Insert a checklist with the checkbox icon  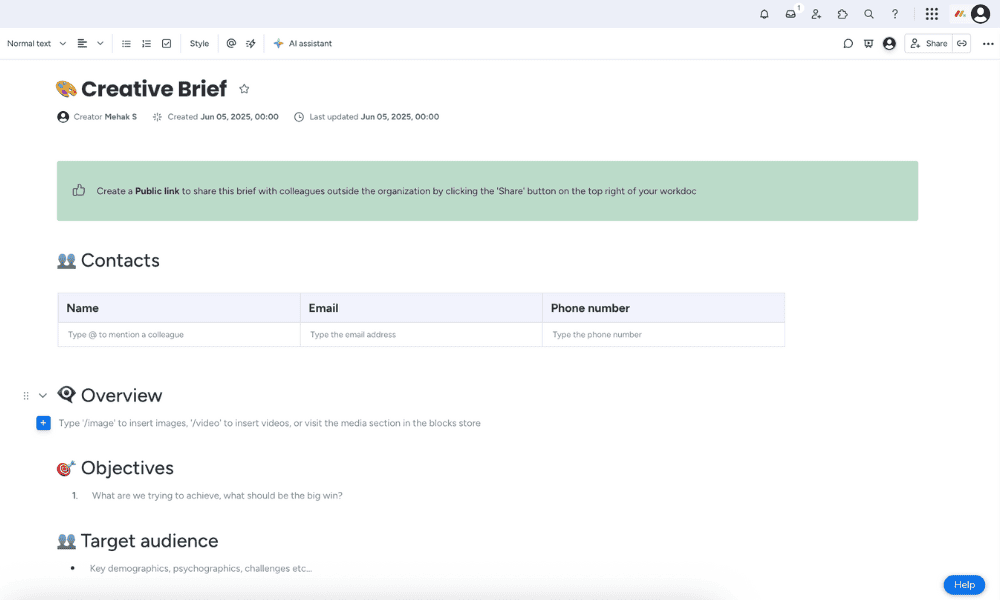[x=166, y=43]
